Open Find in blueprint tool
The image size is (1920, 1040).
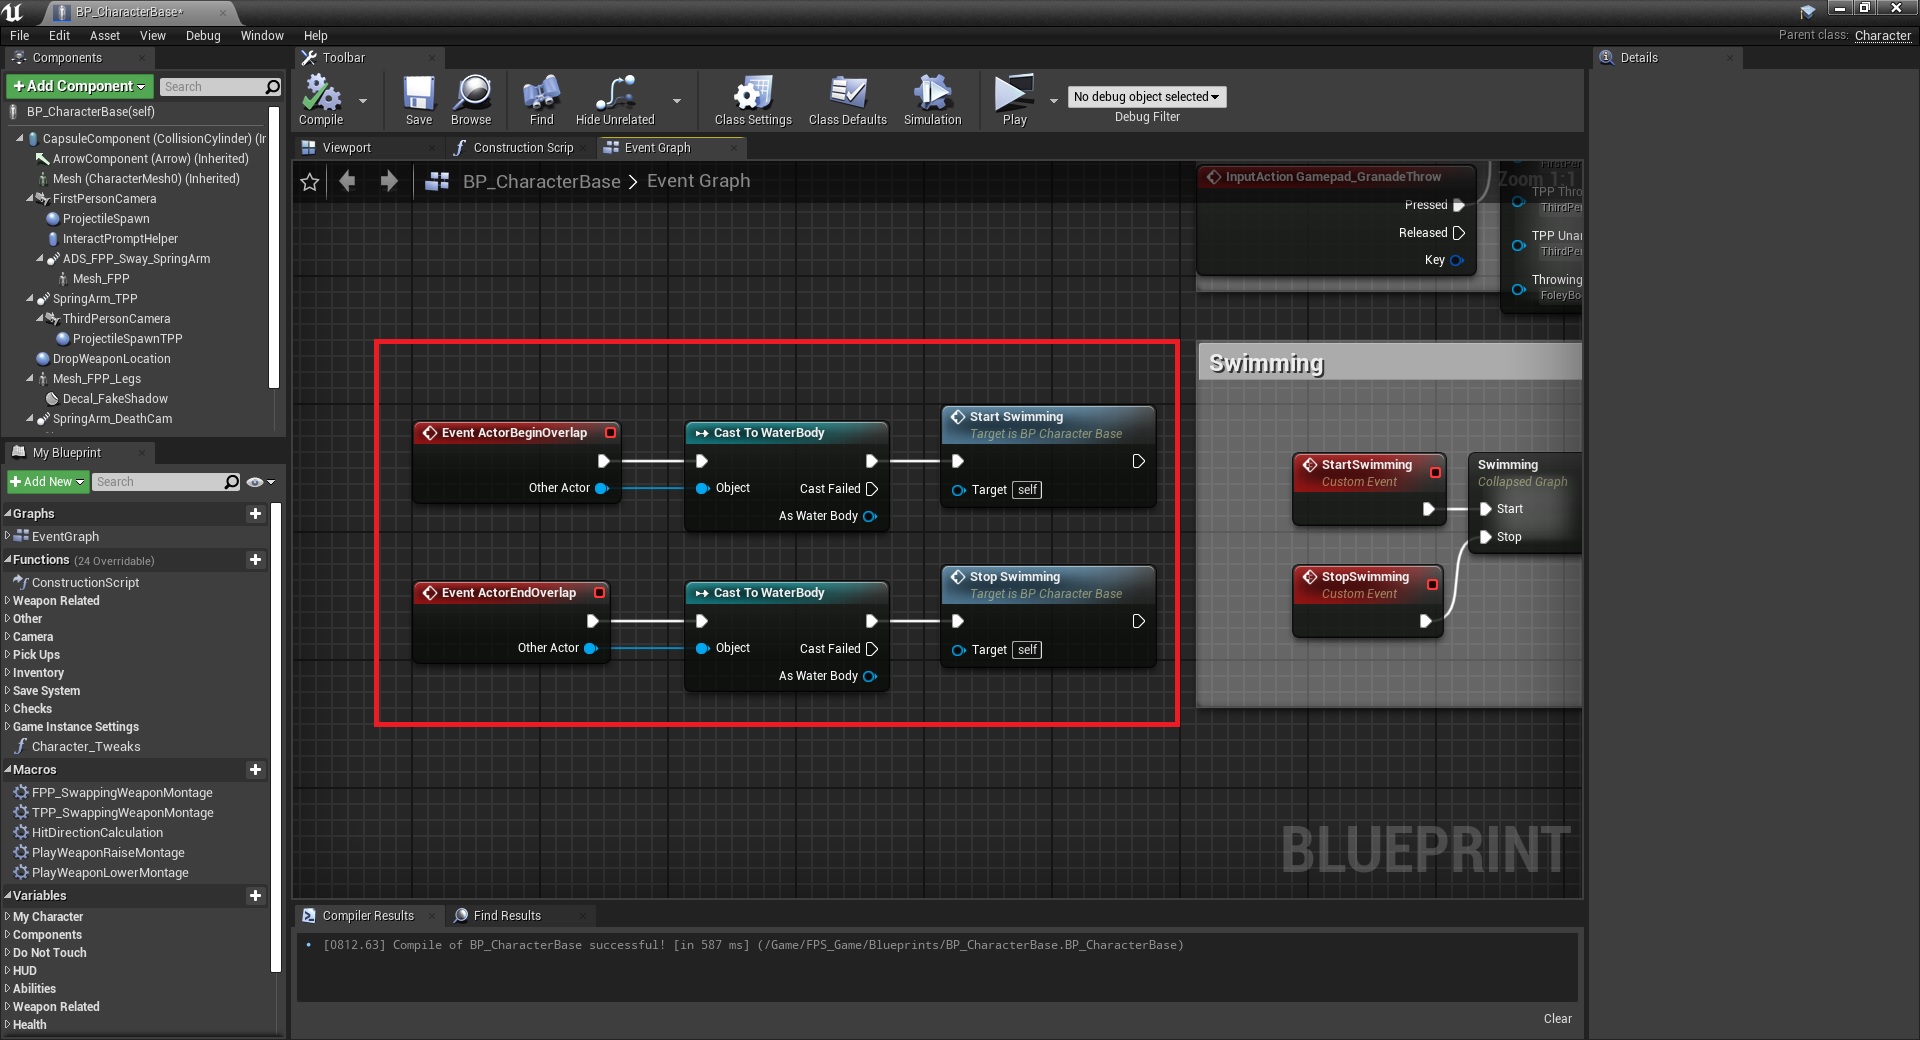541,94
